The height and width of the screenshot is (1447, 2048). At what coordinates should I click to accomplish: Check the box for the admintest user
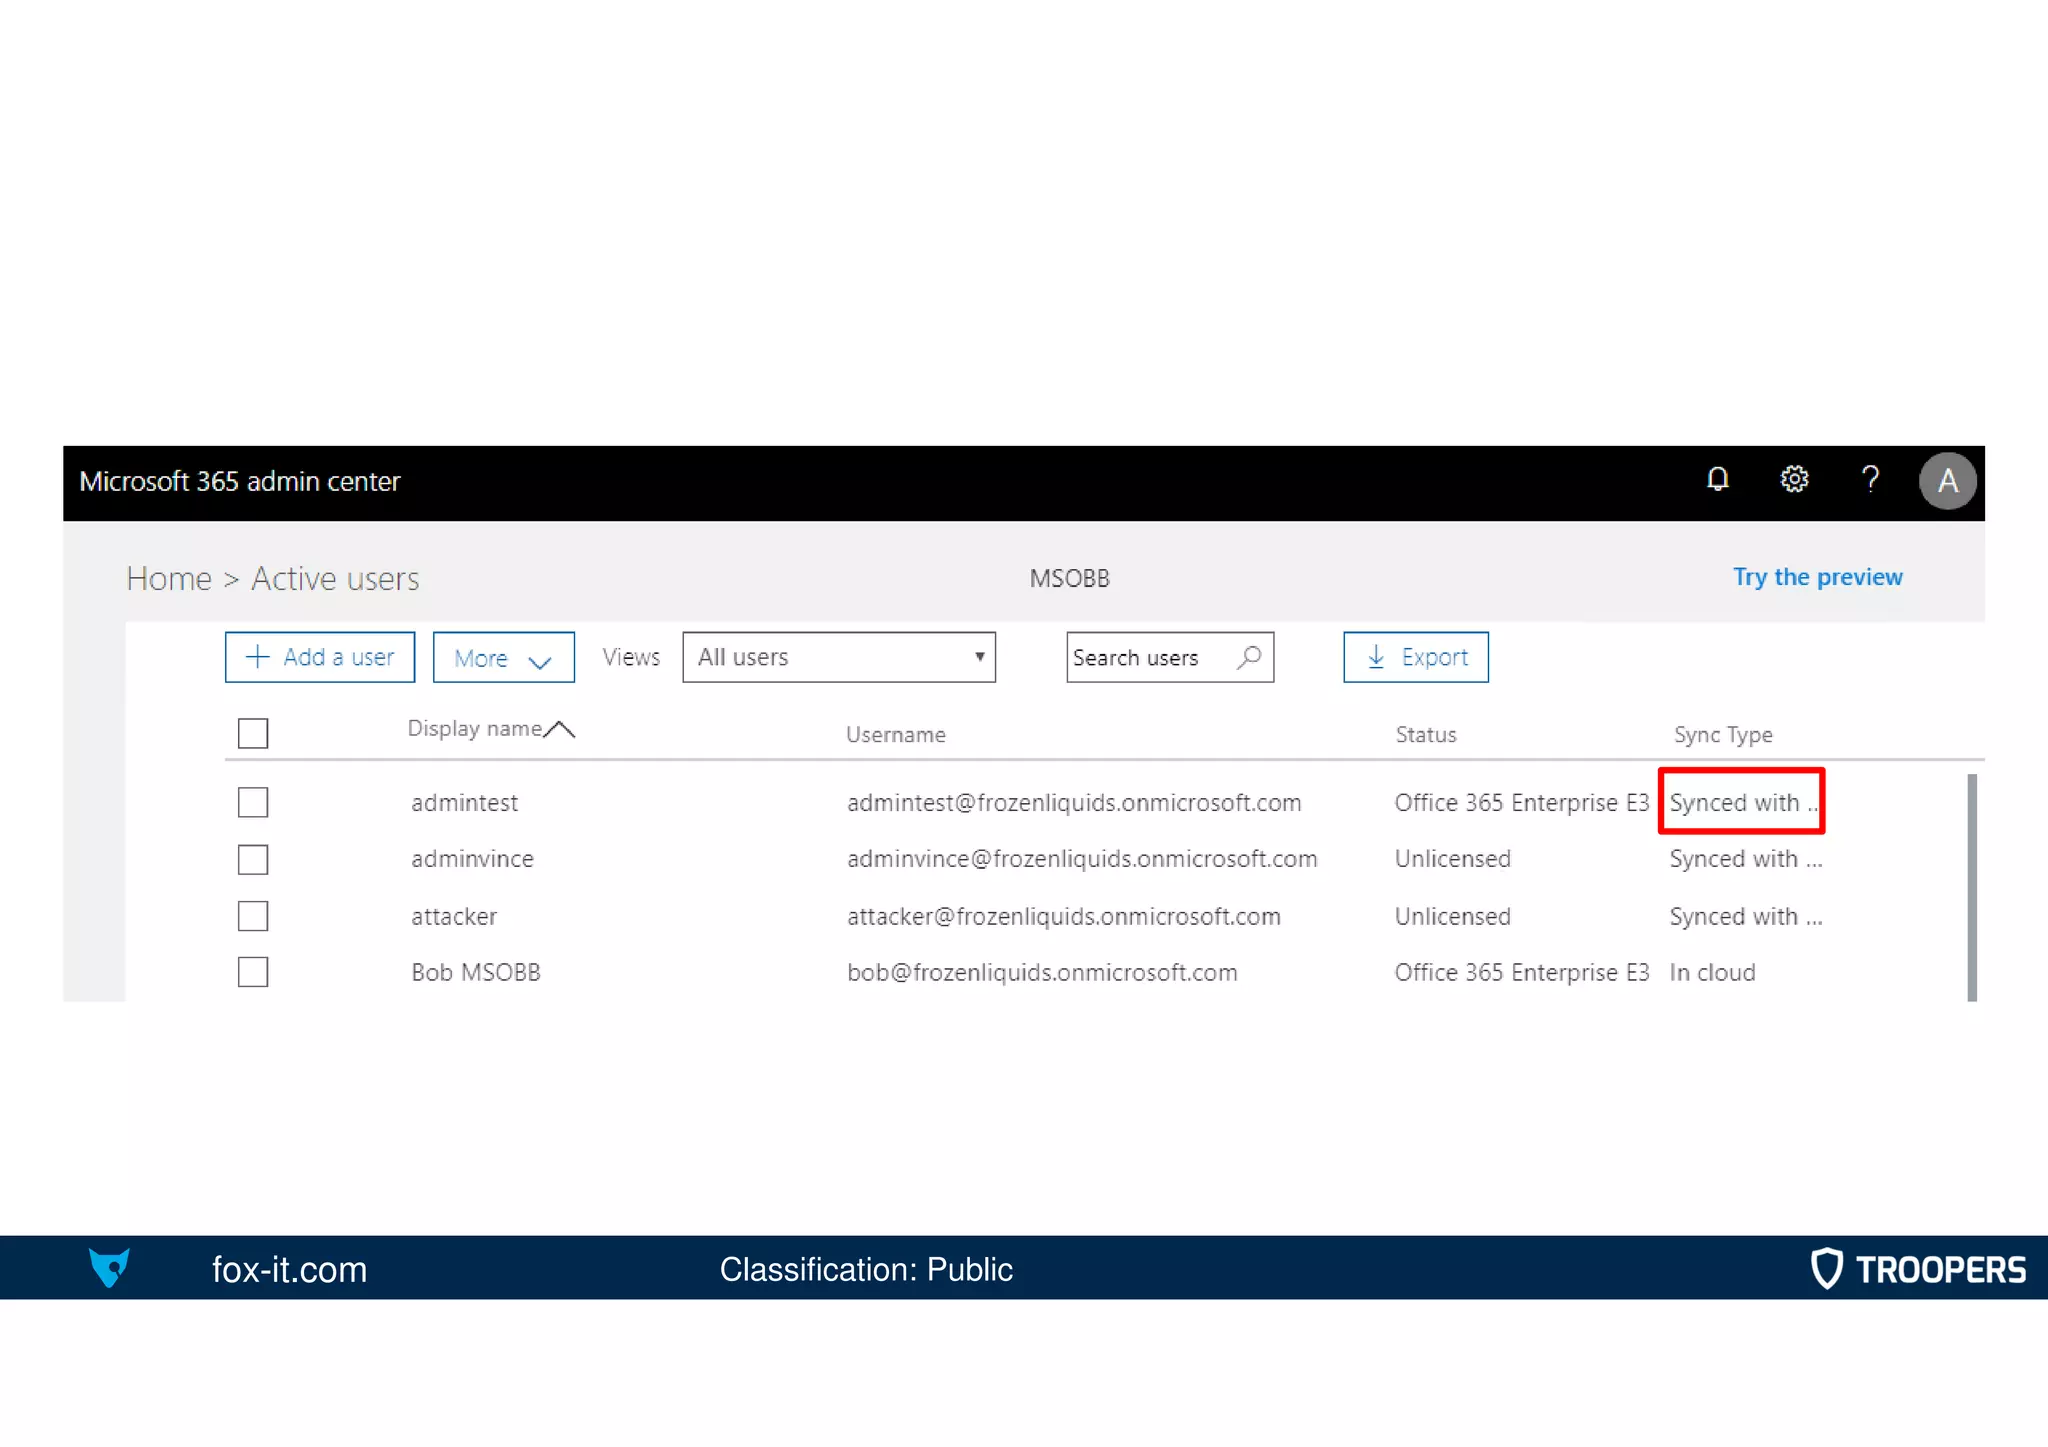click(253, 802)
